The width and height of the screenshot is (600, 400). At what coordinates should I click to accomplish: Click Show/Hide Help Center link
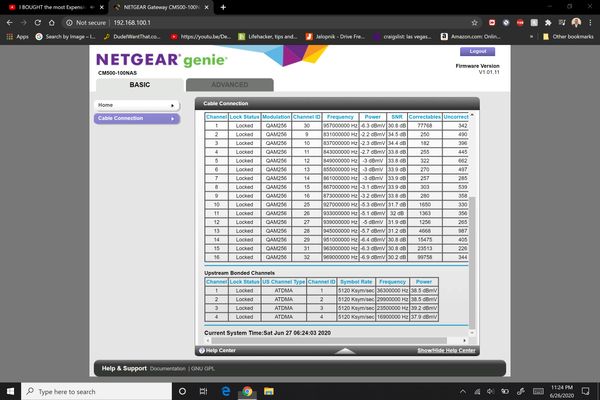(x=446, y=350)
